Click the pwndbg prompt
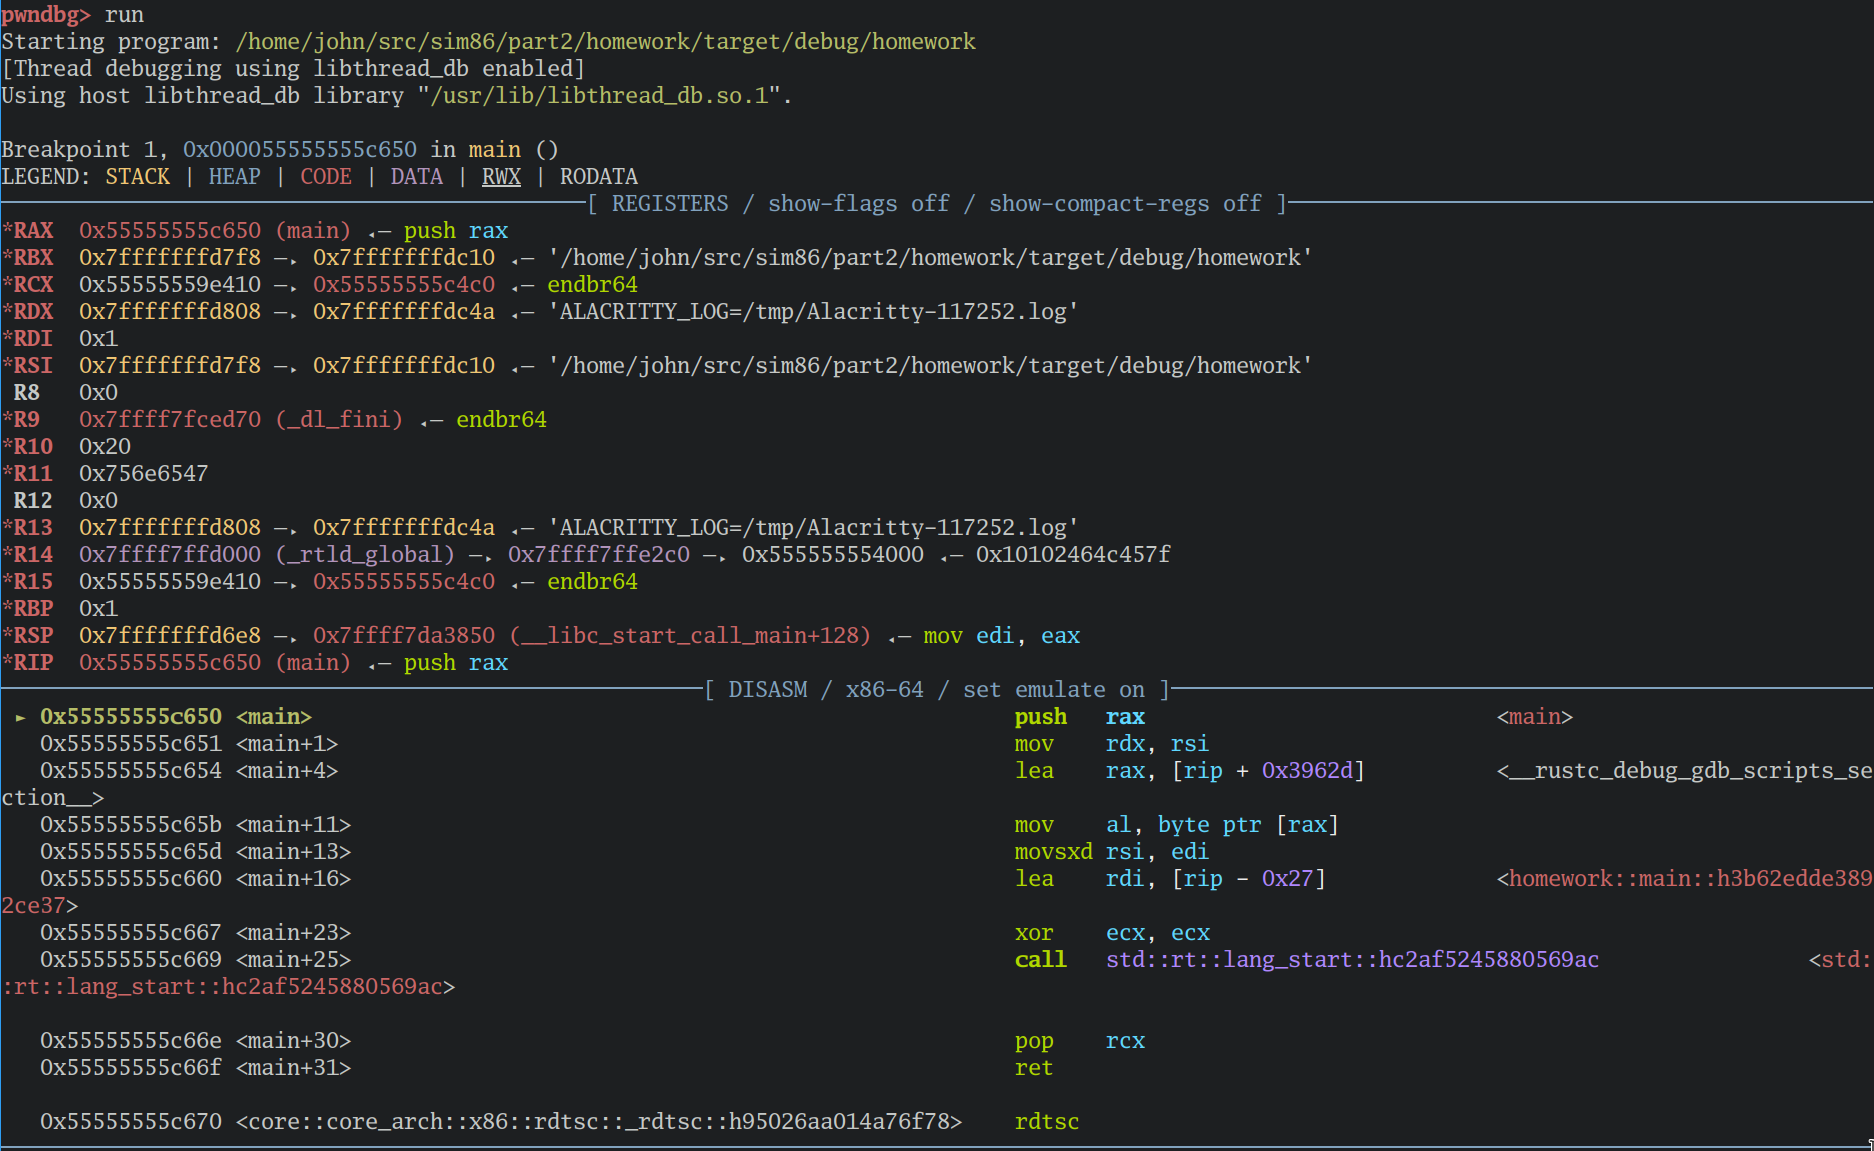This screenshot has height=1151, width=1874. click(46, 14)
